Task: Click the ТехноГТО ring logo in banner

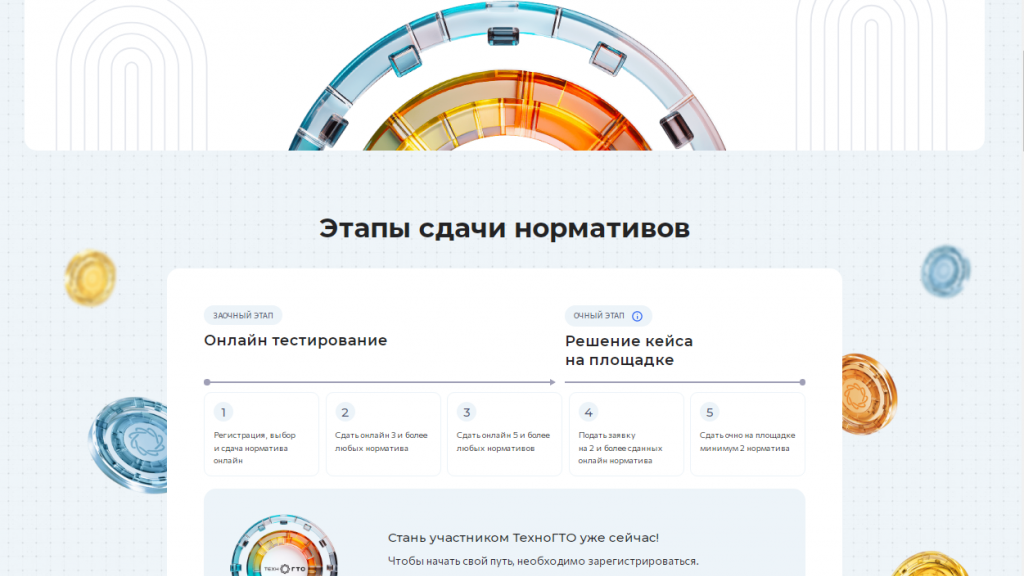Action: coord(284,545)
